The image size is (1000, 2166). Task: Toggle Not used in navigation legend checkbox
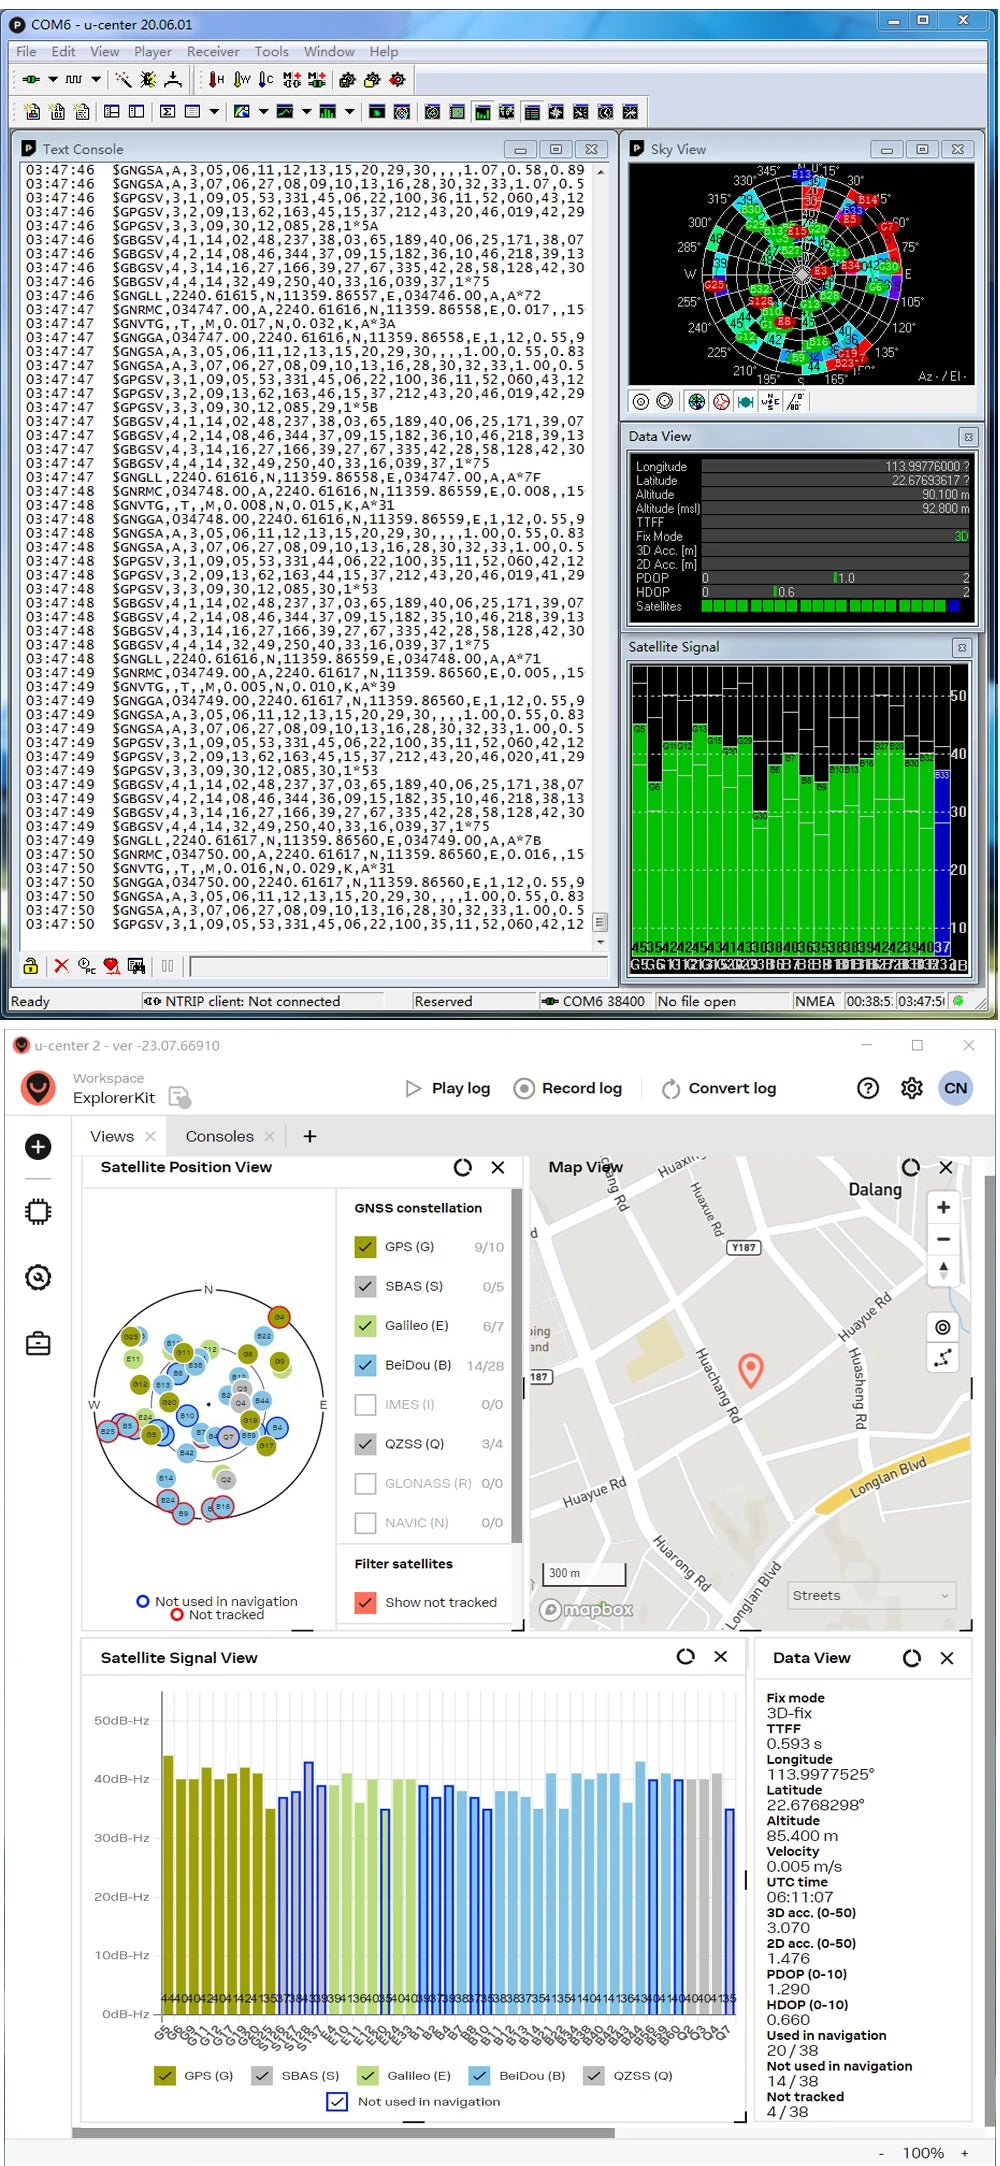pos(337,2102)
